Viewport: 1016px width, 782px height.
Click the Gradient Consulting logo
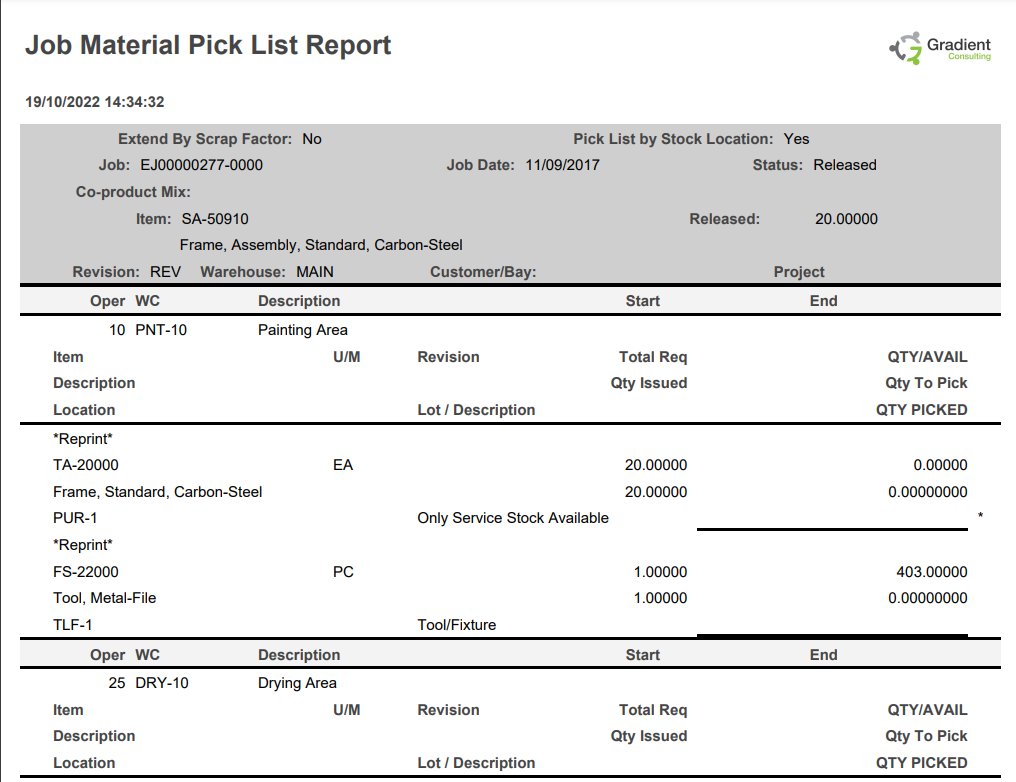[940, 48]
